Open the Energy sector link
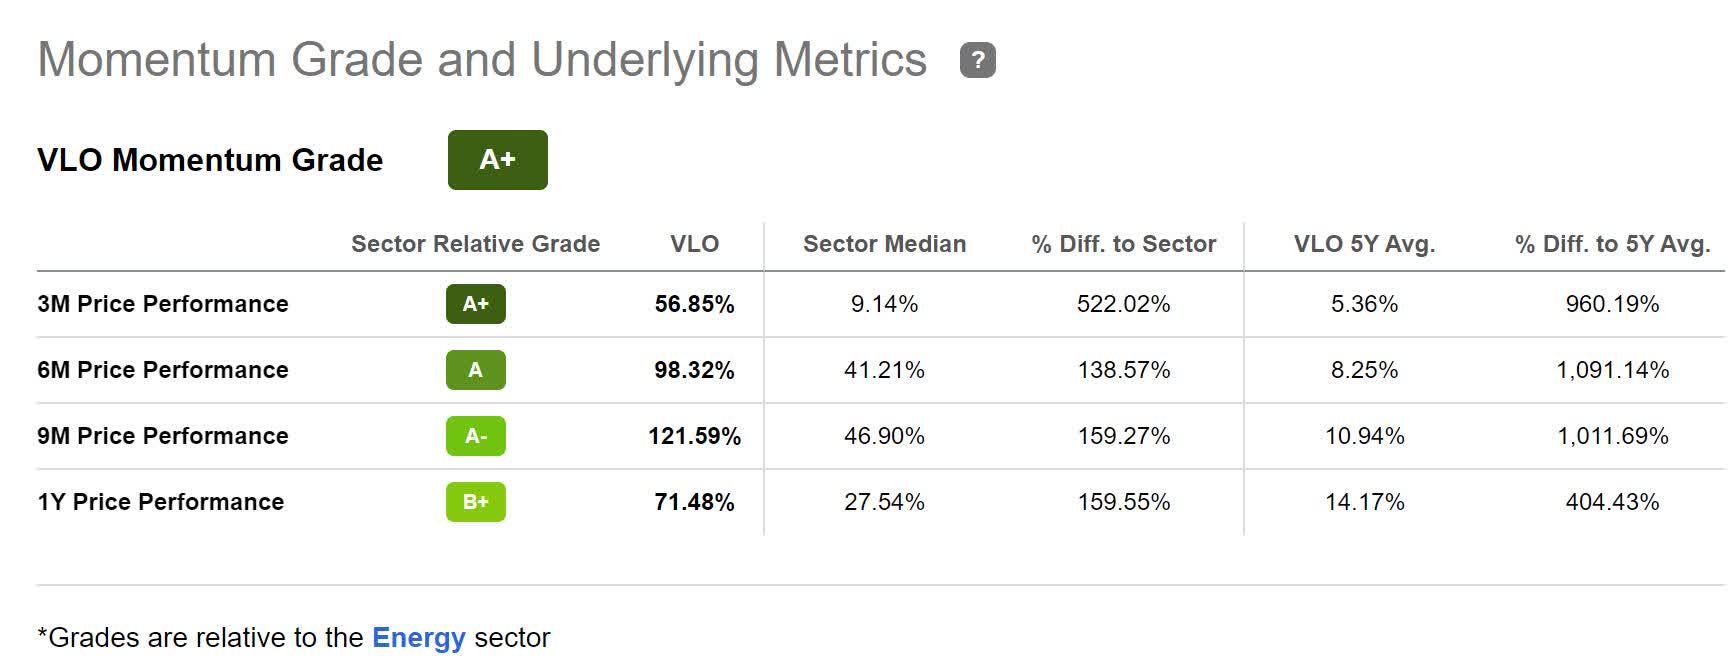Viewport: 1730px width, 661px height. click(418, 638)
